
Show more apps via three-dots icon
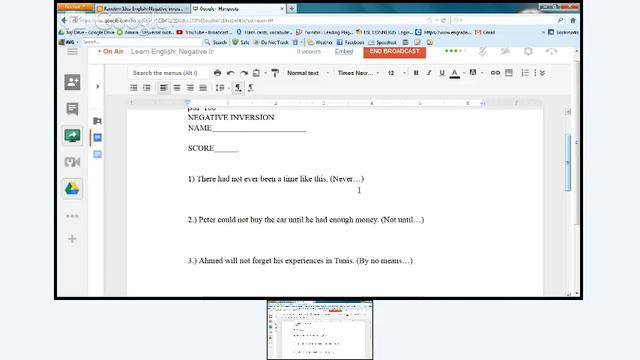click(72, 216)
